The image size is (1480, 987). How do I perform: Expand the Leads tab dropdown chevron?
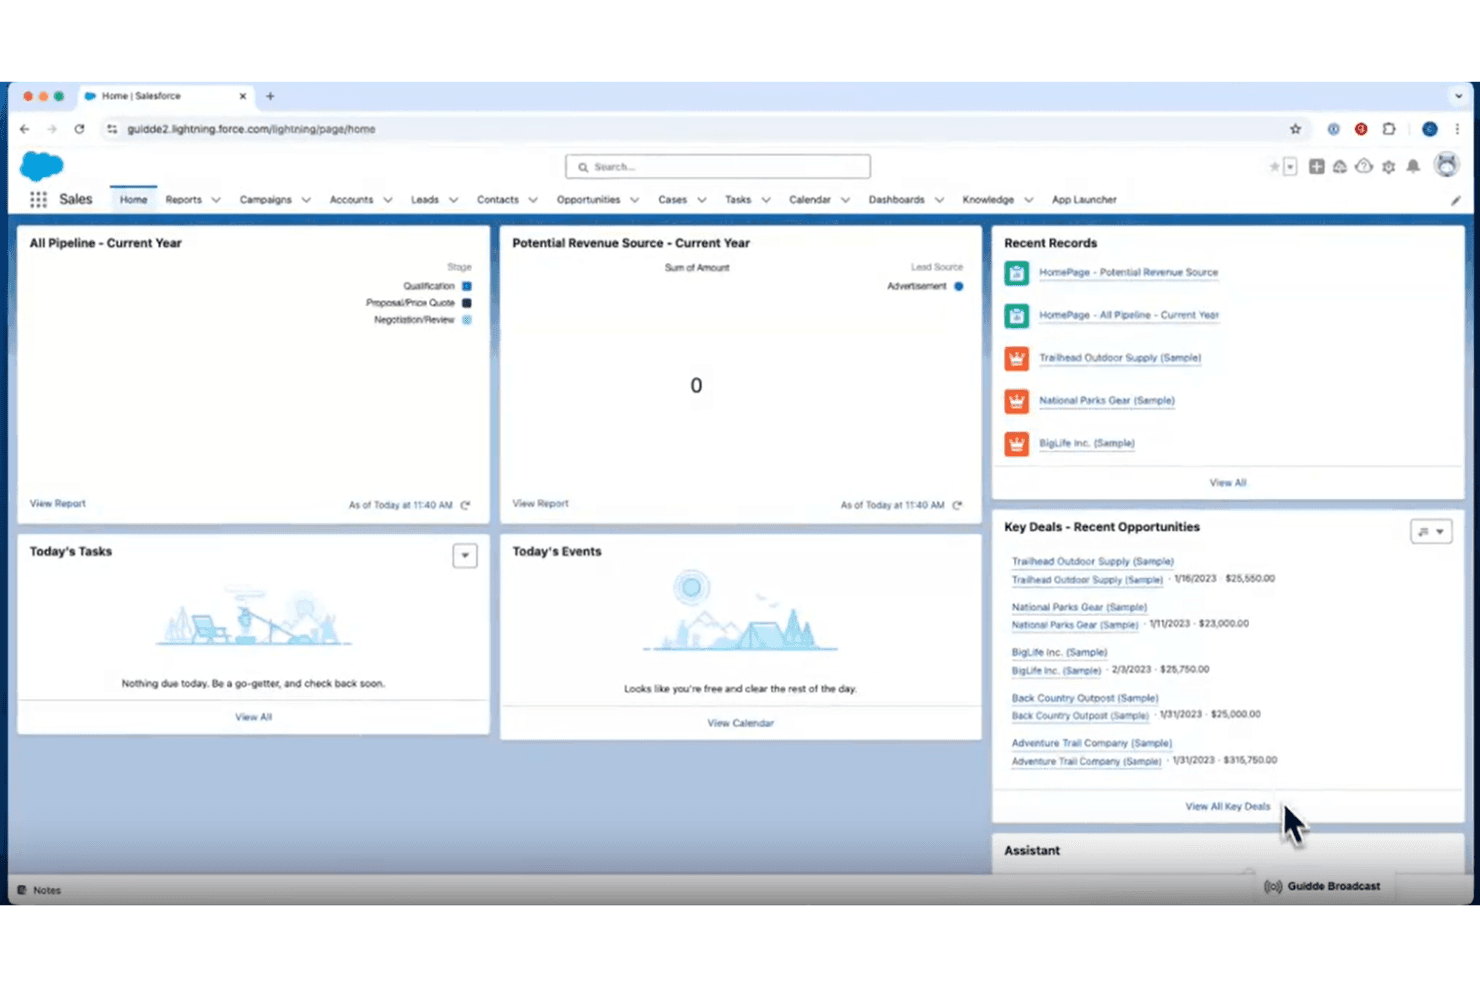point(454,200)
